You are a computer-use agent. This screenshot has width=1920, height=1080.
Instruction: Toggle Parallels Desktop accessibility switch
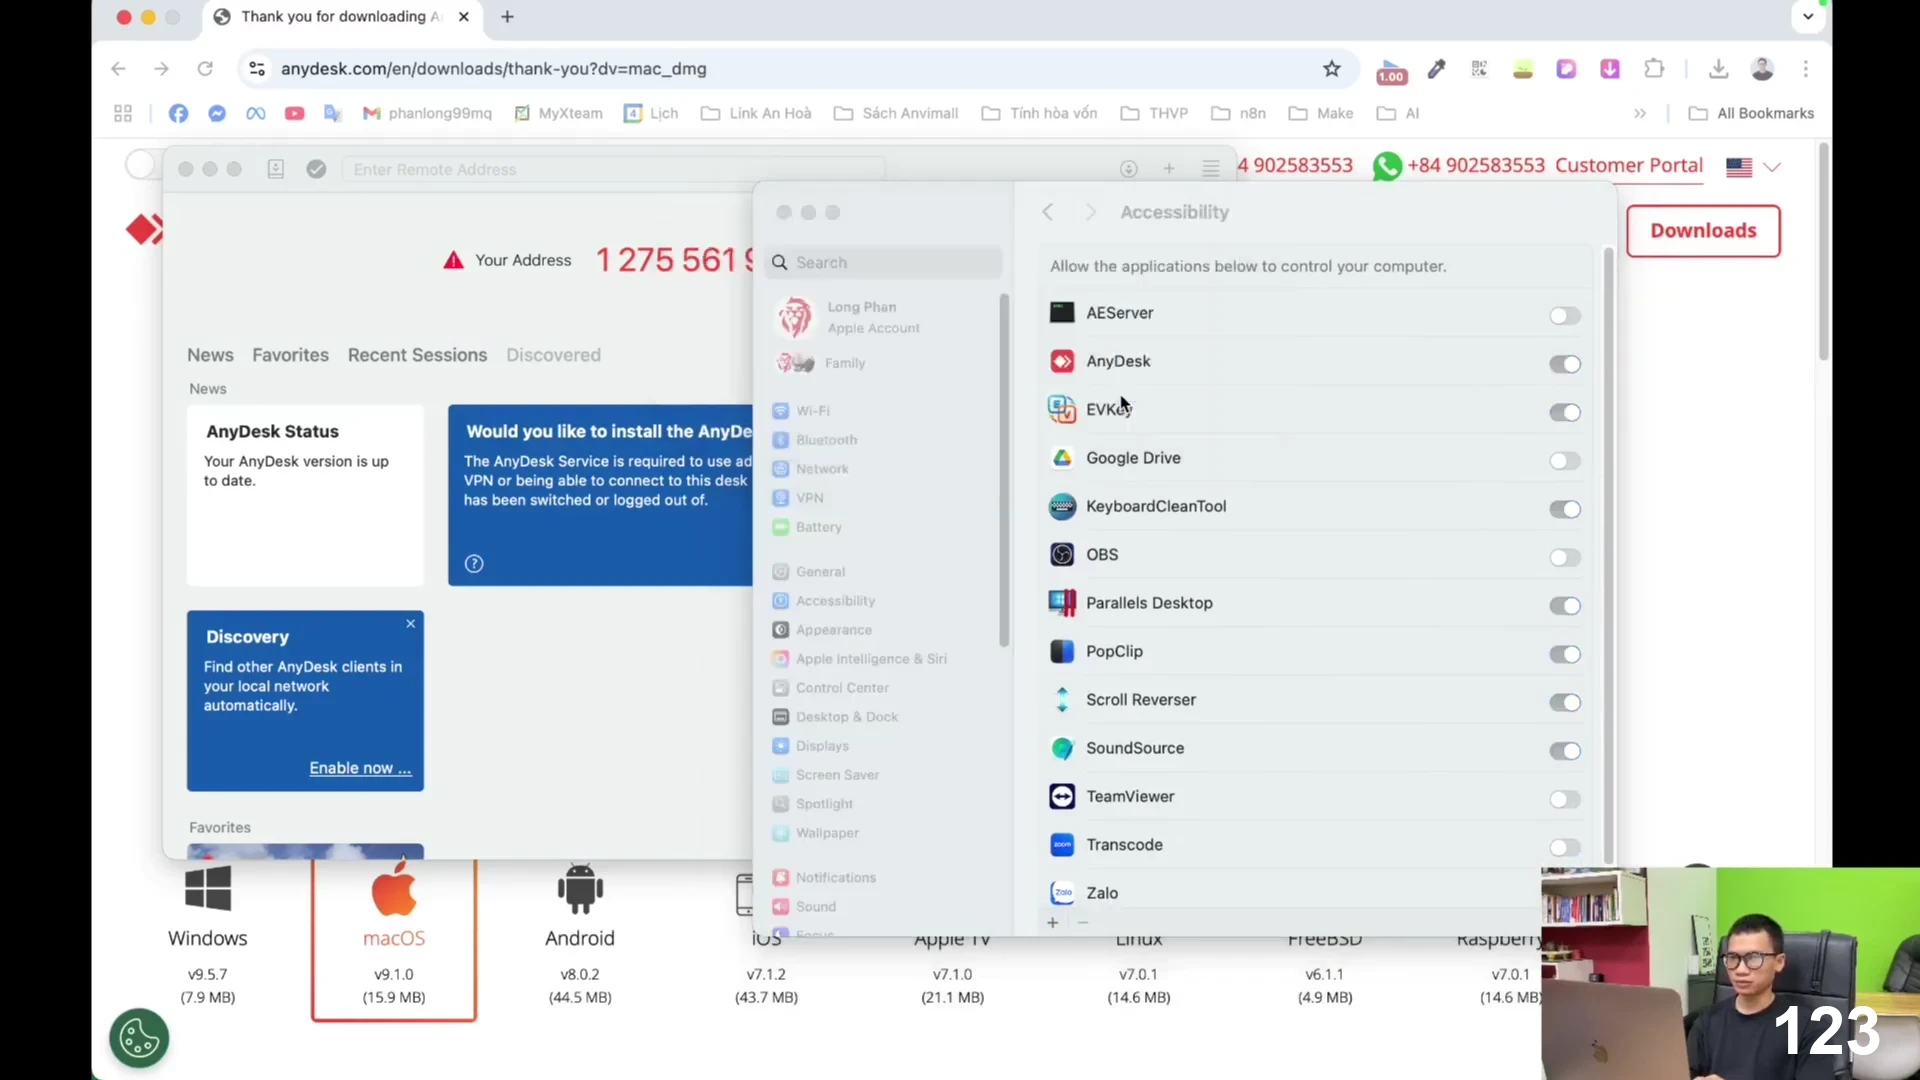click(1565, 606)
